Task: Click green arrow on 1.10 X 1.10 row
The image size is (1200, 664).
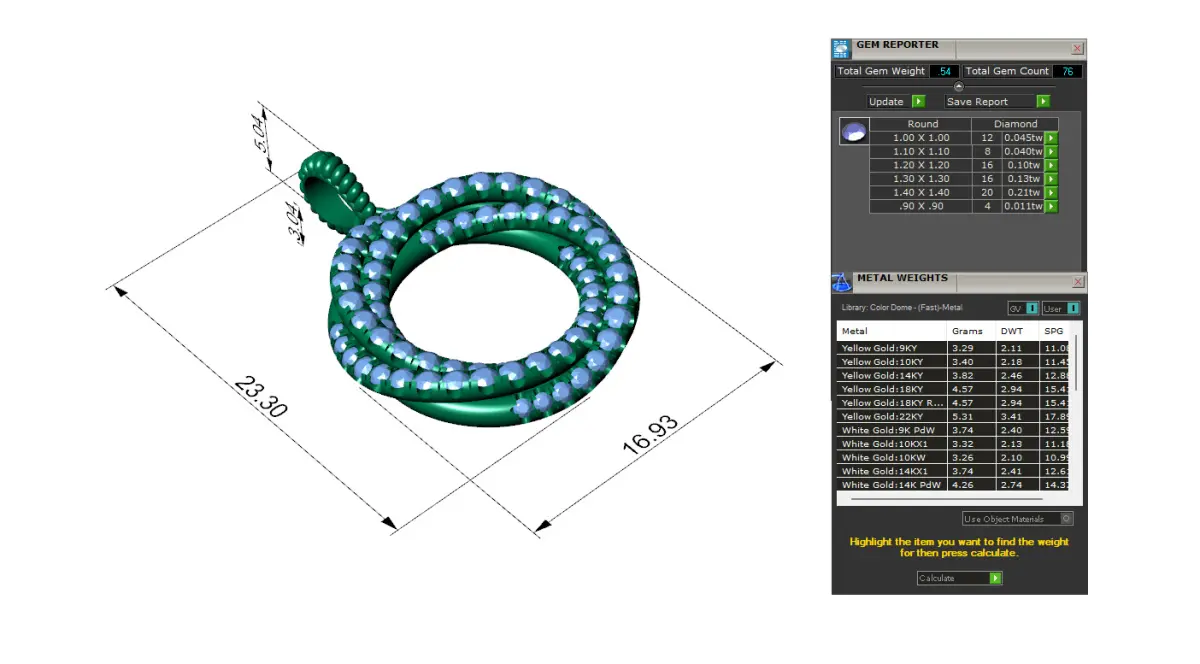Action: coord(1051,152)
